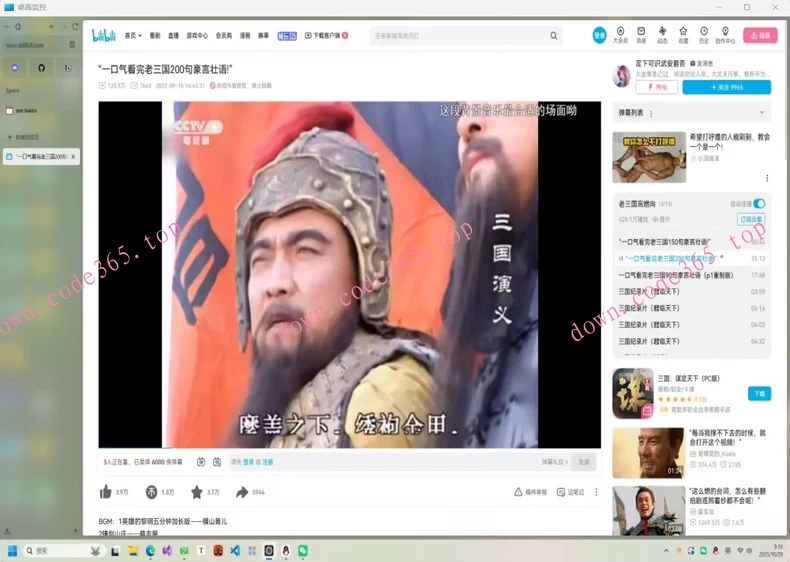Open the GitHub pinned icon in sidebar
Screen dimensions: 790x562
click(41, 68)
